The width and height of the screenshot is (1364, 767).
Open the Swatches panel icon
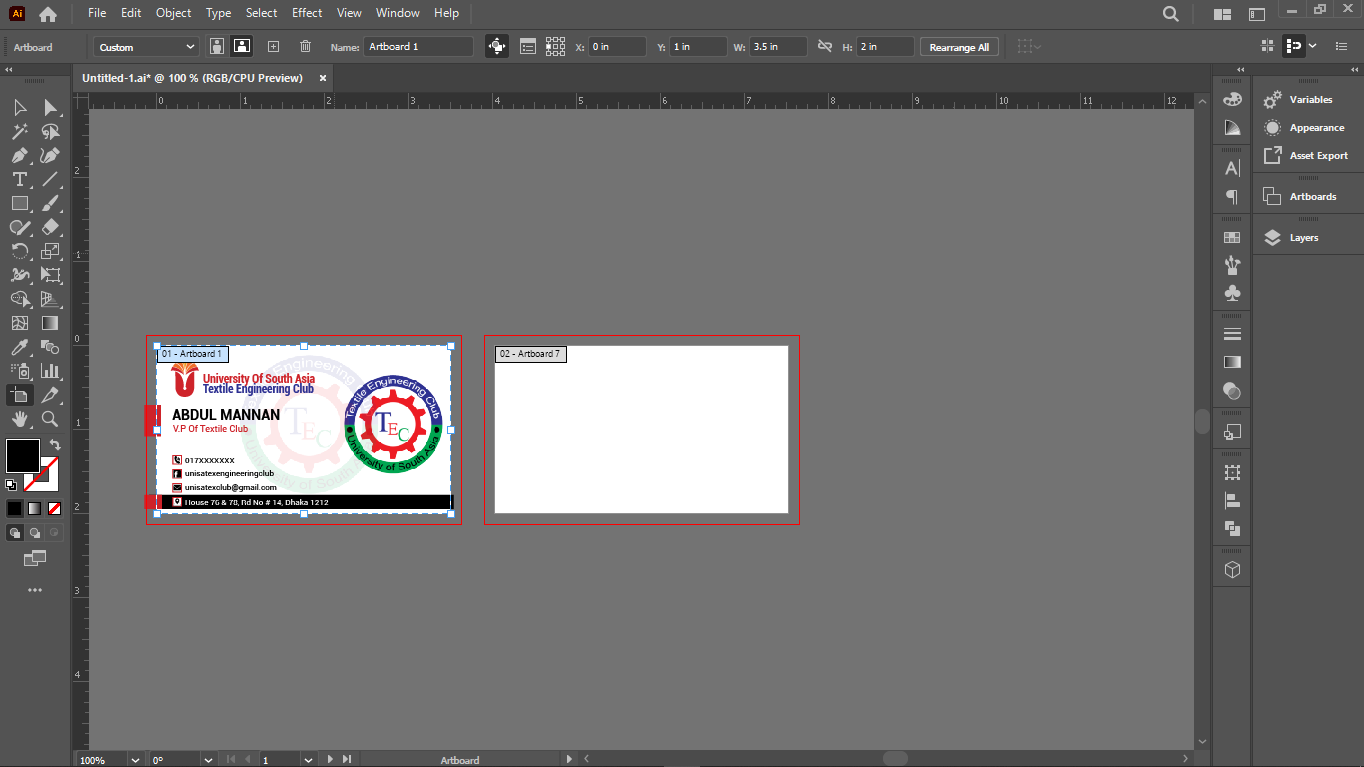click(x=1232, y=238)
